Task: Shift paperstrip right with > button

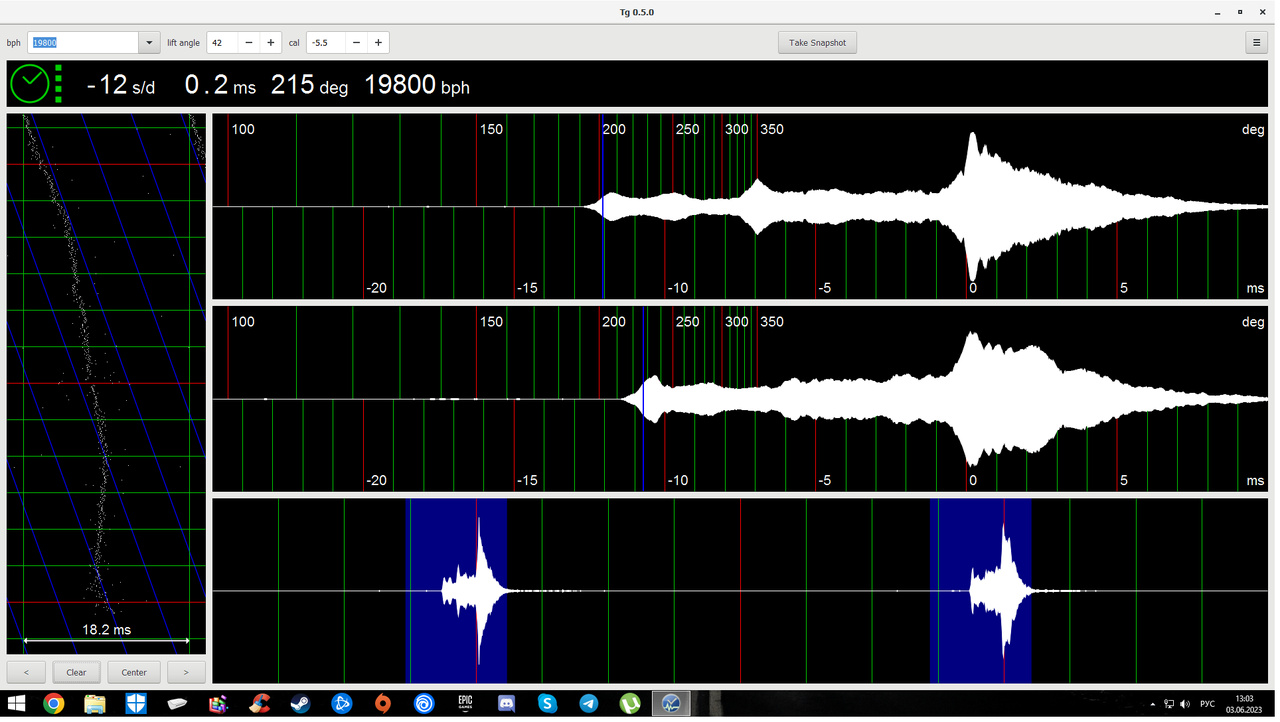Action: [x=186, y=672]
